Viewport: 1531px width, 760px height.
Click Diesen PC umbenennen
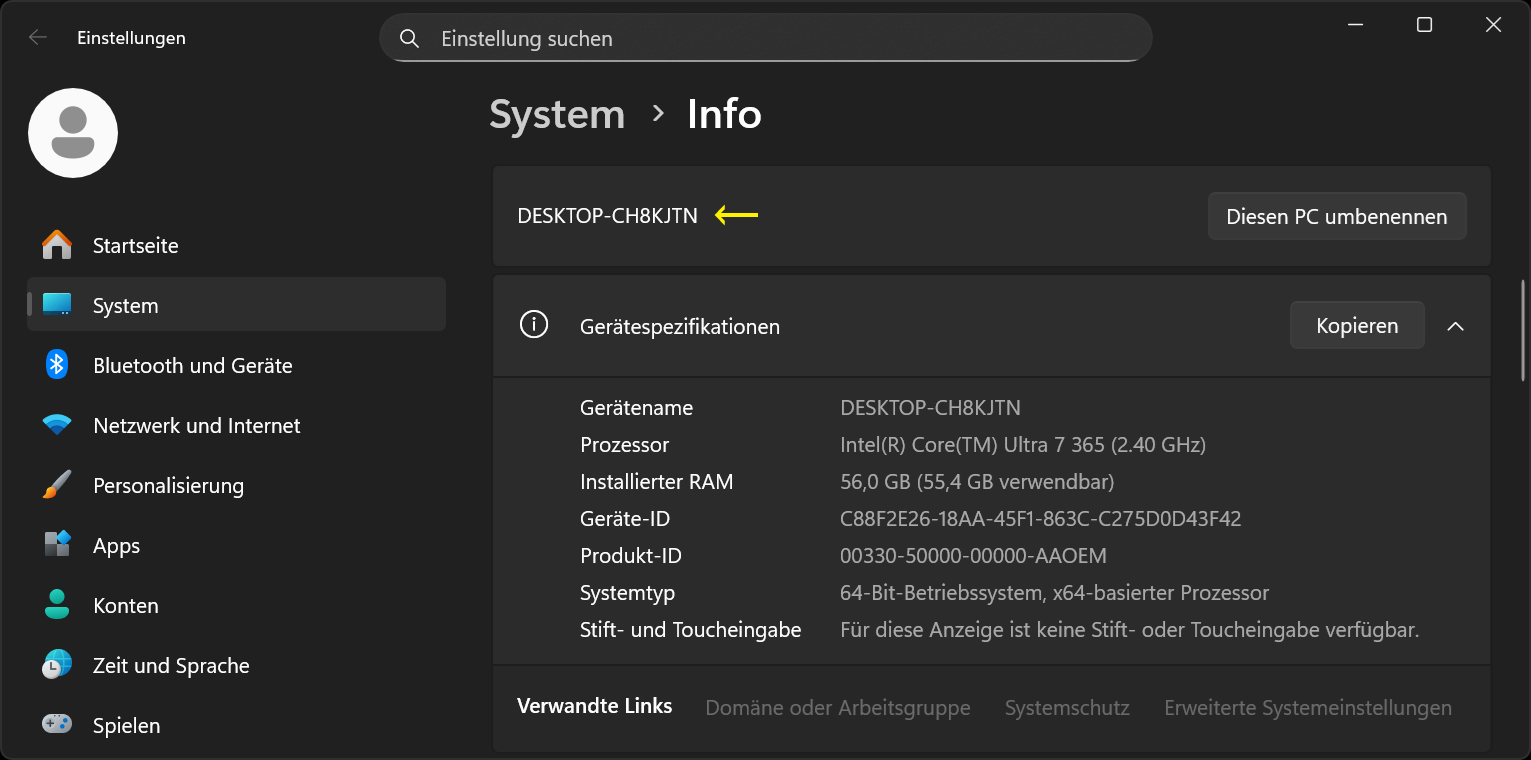click(1336, 215)
